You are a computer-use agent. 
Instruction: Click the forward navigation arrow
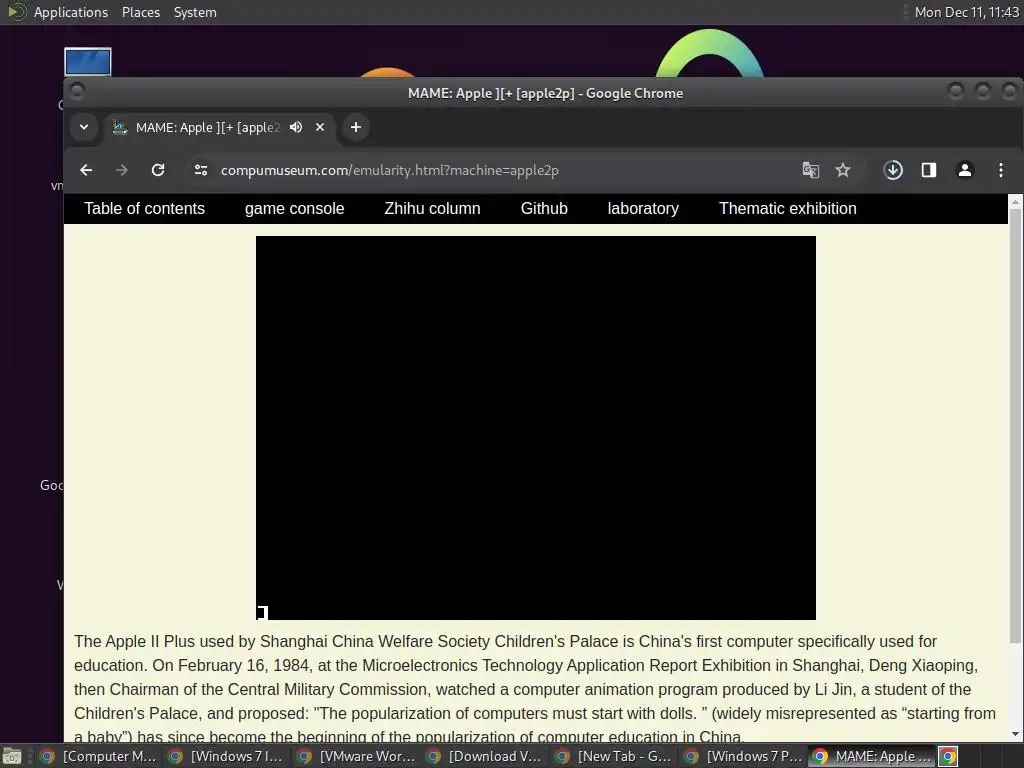pyautogui.click(x=121, y=170)
